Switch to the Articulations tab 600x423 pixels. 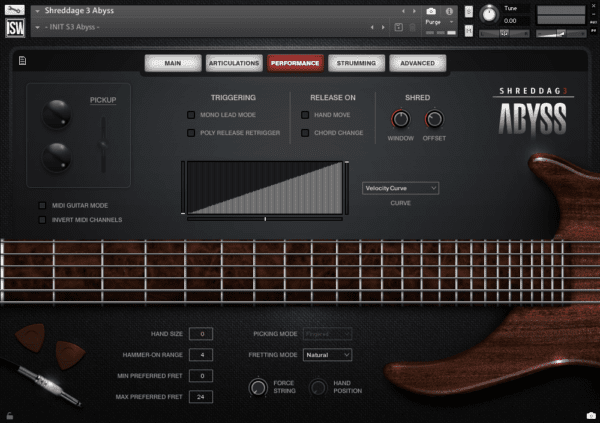(x=234, y=63)
